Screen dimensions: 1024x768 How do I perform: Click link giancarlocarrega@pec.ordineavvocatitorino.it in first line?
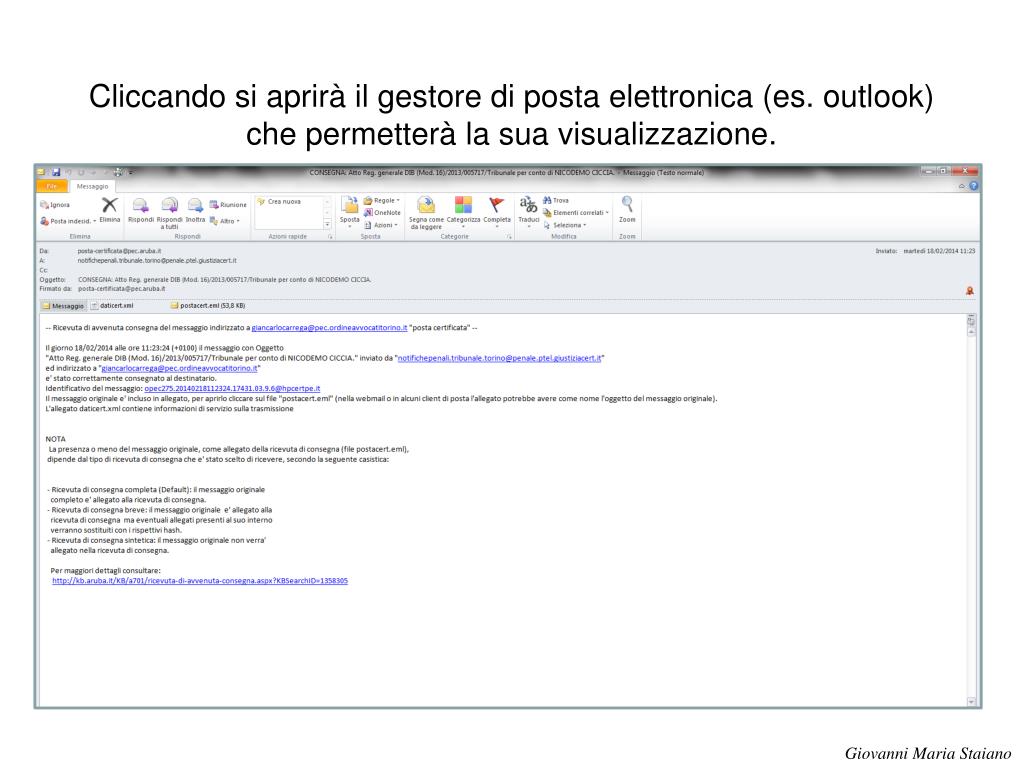tap(329, 328)
